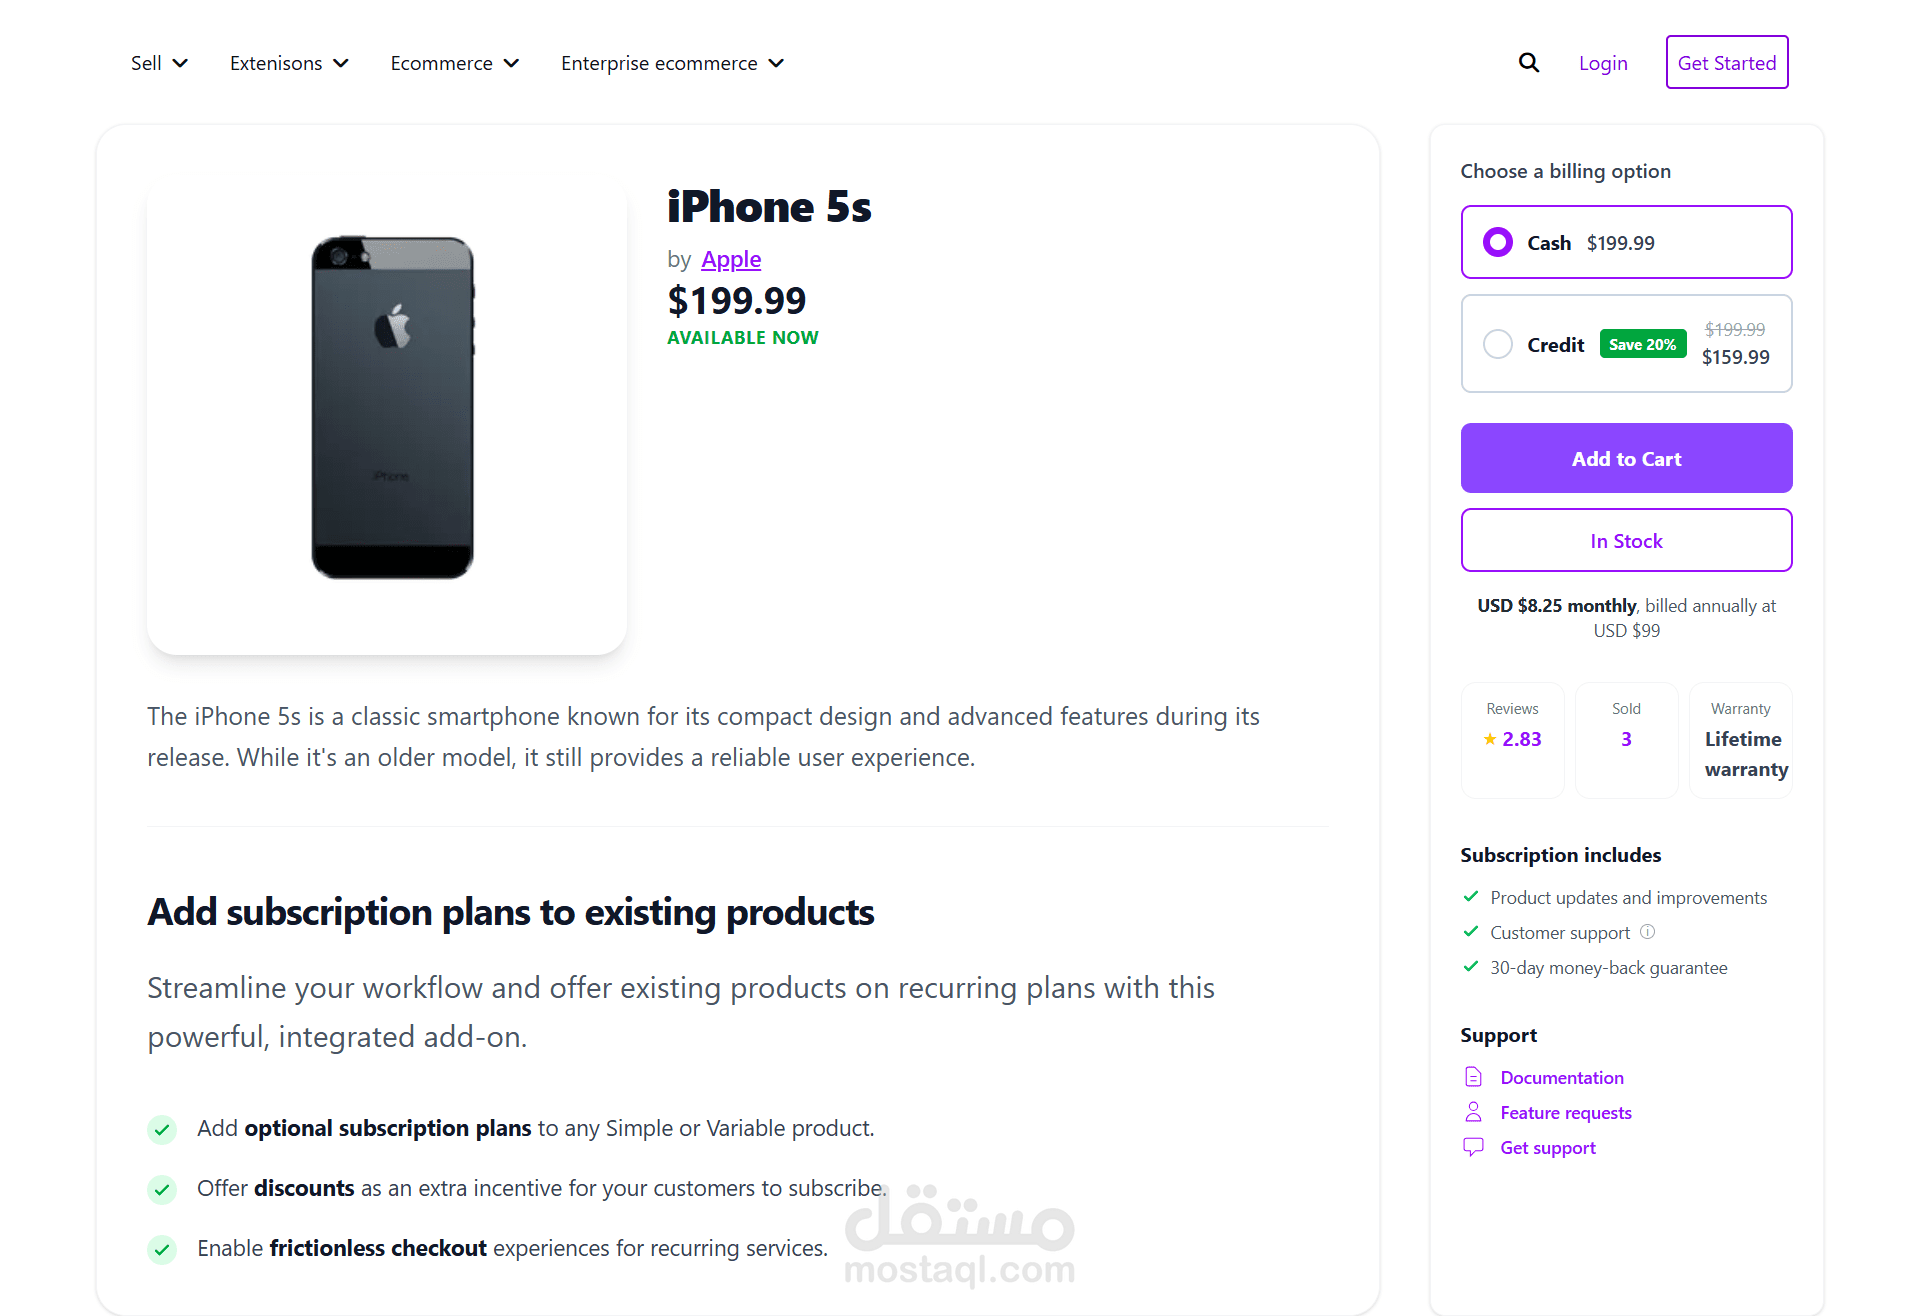Click the Get support chat bubble icon

(1473, 1147)
